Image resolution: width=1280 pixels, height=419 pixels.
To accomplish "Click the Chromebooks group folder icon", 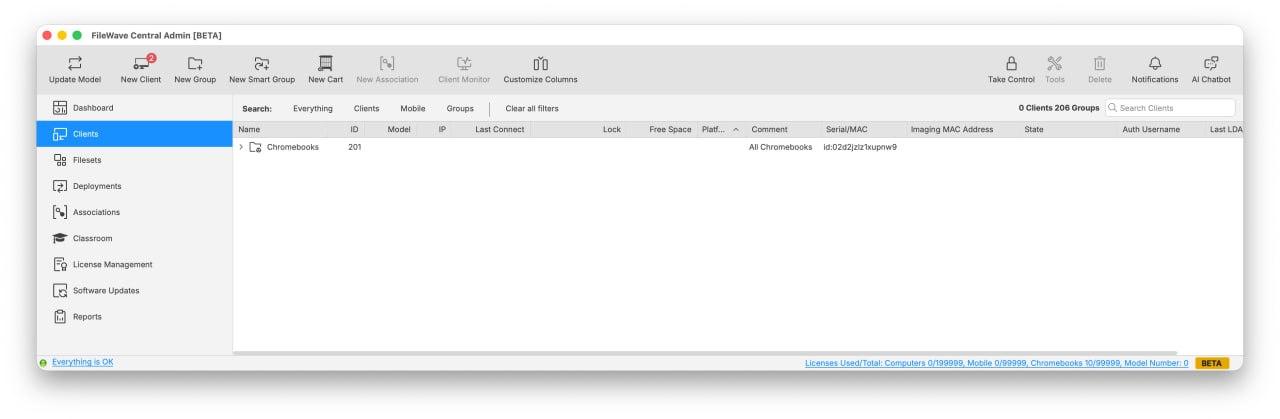I will pos(255,147).
